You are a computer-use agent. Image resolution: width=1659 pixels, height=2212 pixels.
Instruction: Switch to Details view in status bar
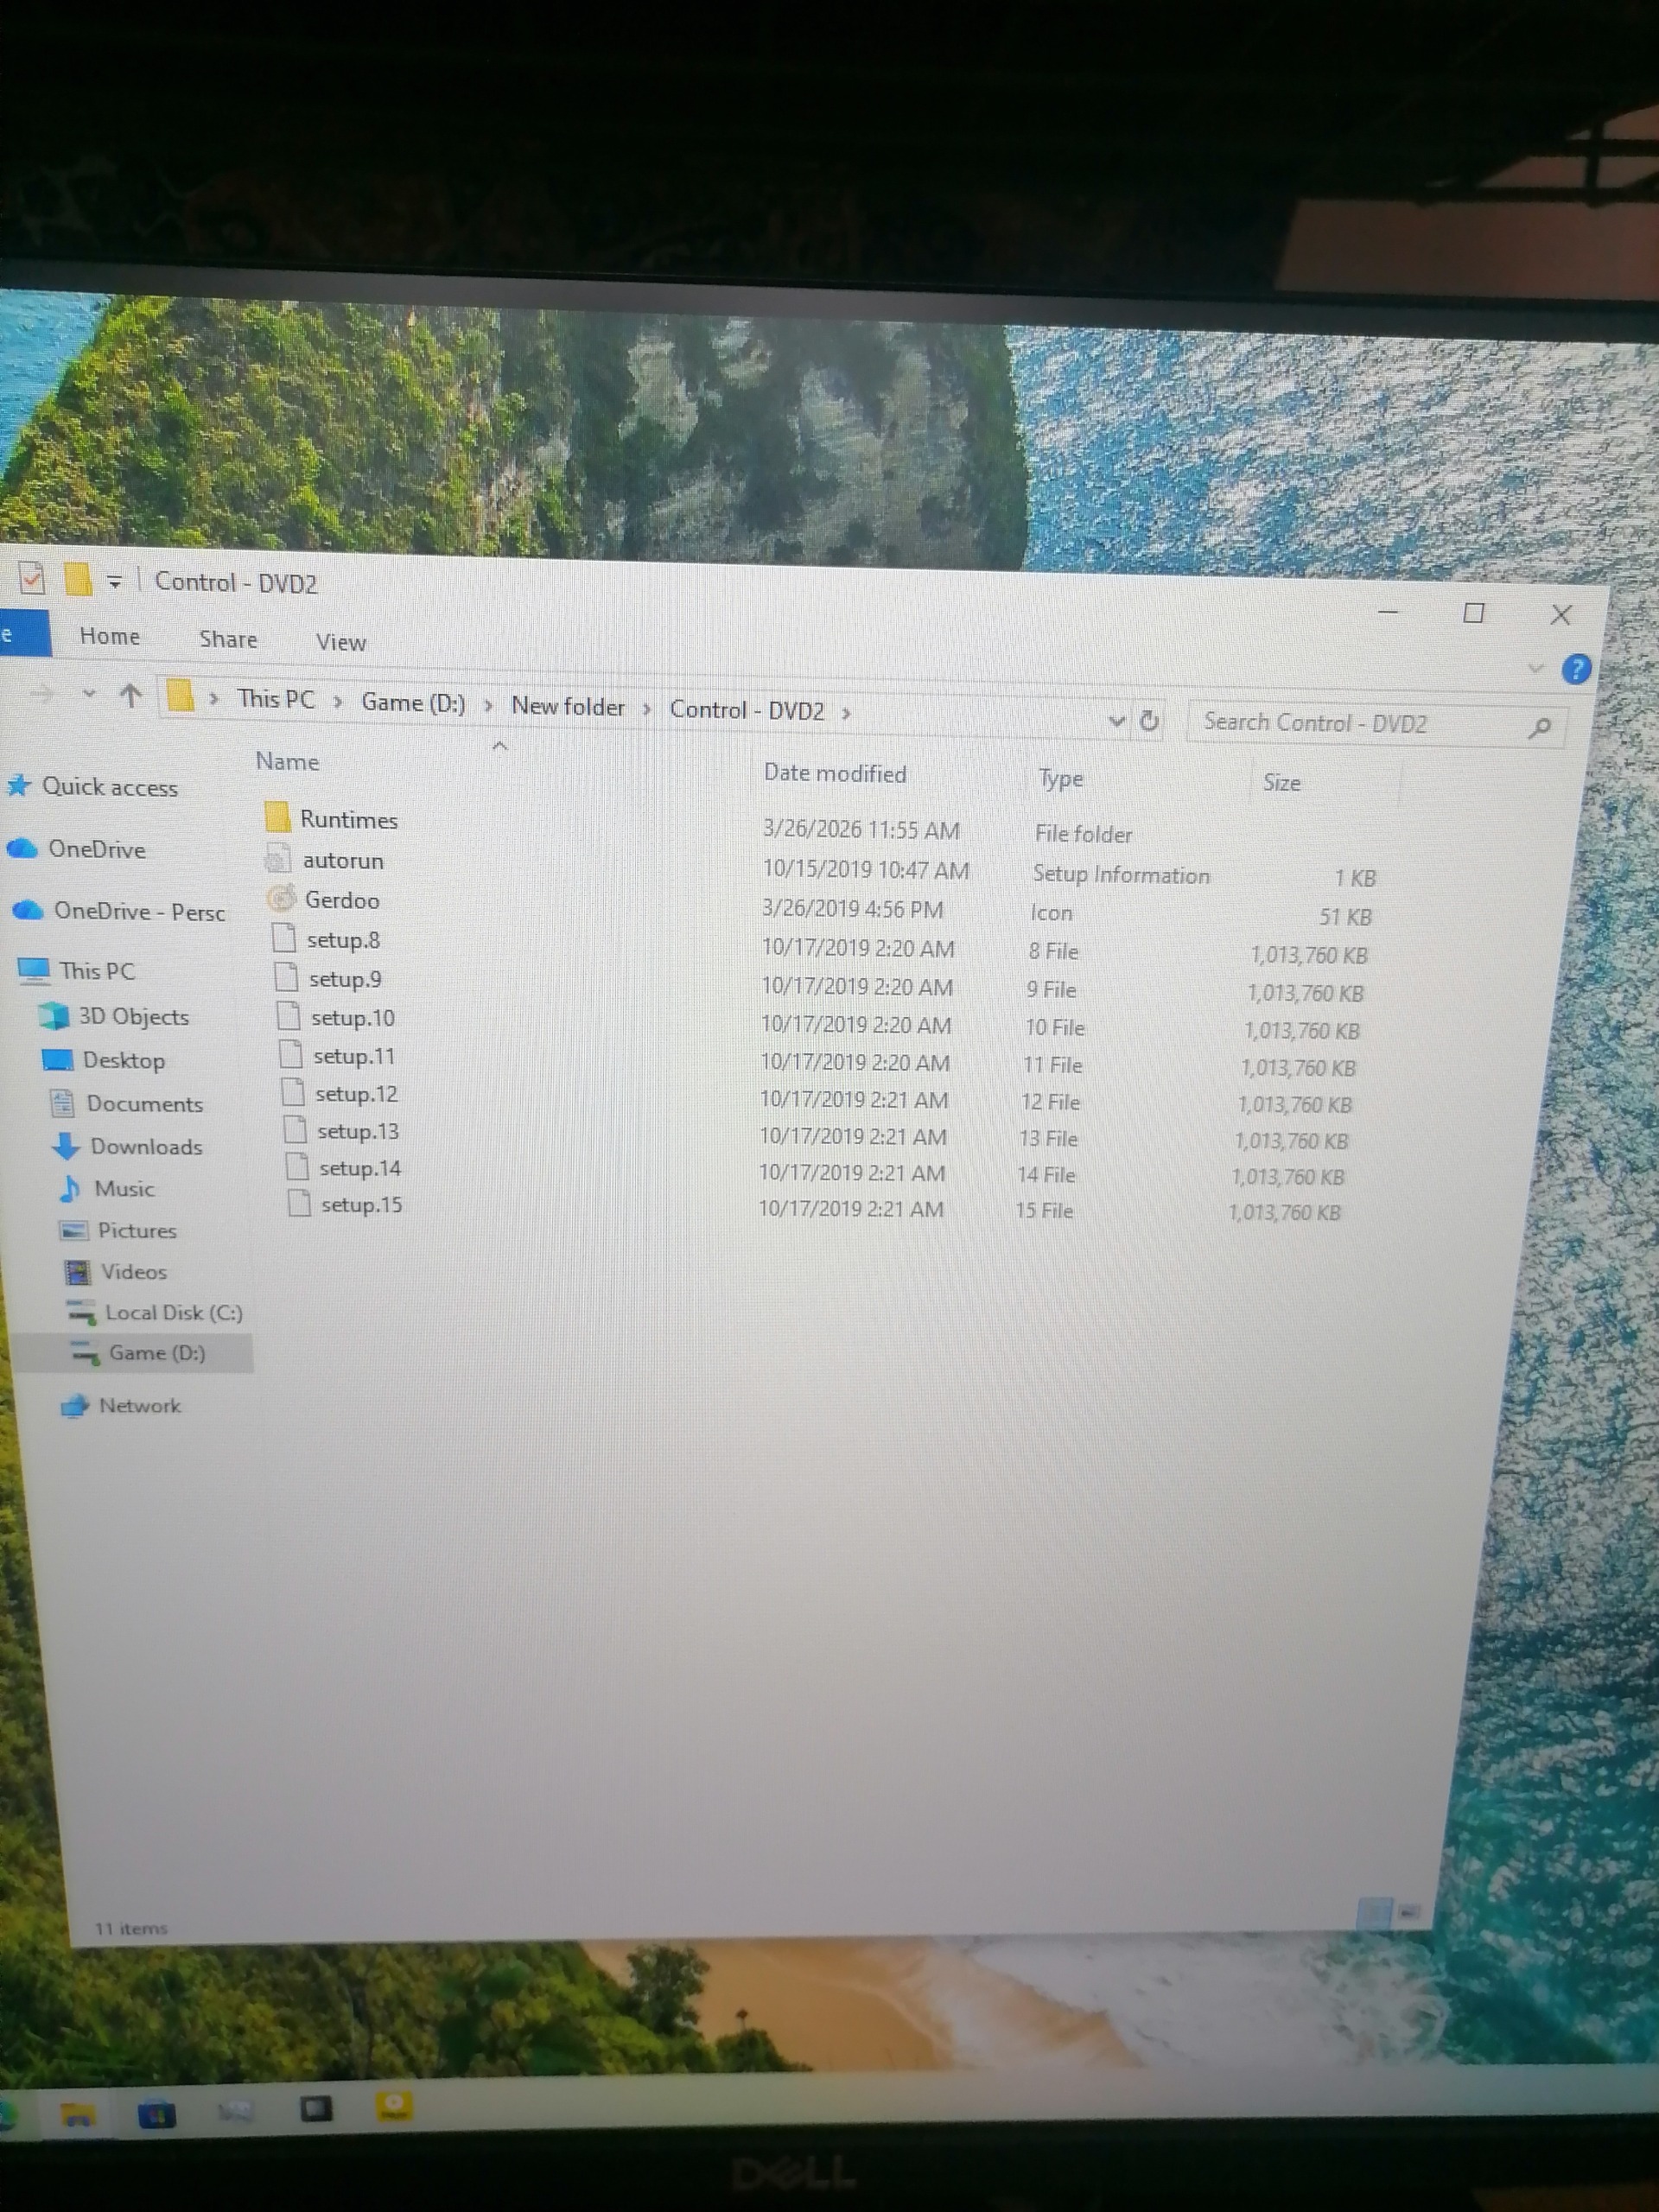[1375, 1912]
